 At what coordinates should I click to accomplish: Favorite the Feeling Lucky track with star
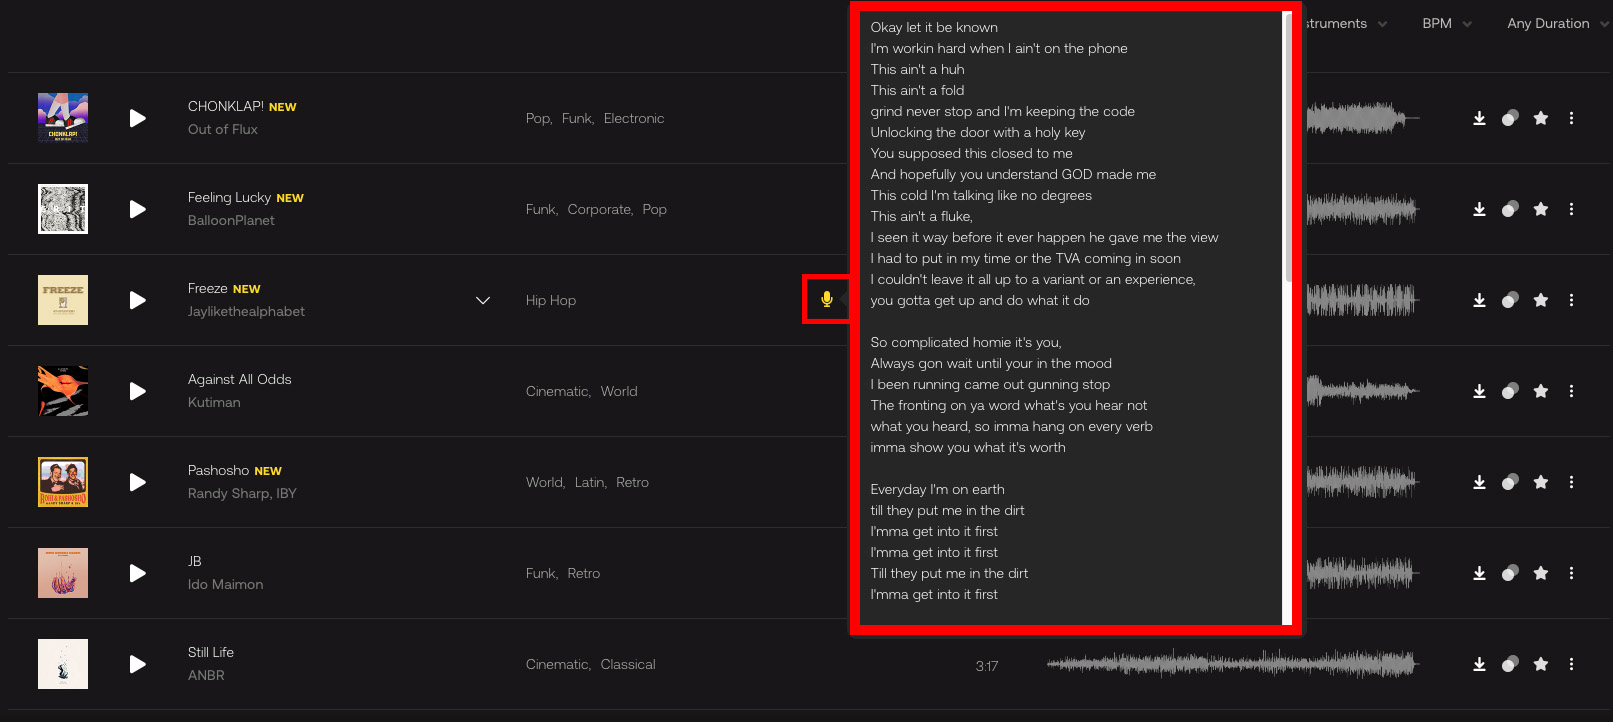tap(1541, 209)
